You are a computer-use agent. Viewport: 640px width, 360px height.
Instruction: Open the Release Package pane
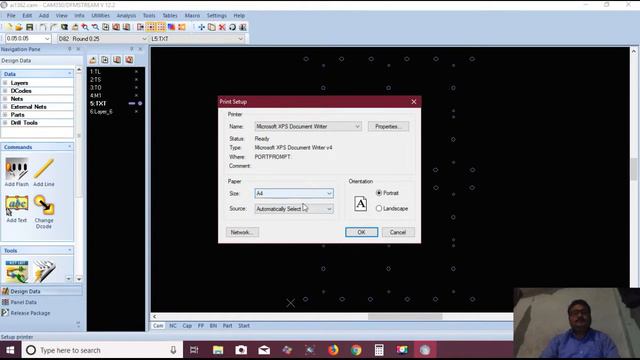coord(30,313)
